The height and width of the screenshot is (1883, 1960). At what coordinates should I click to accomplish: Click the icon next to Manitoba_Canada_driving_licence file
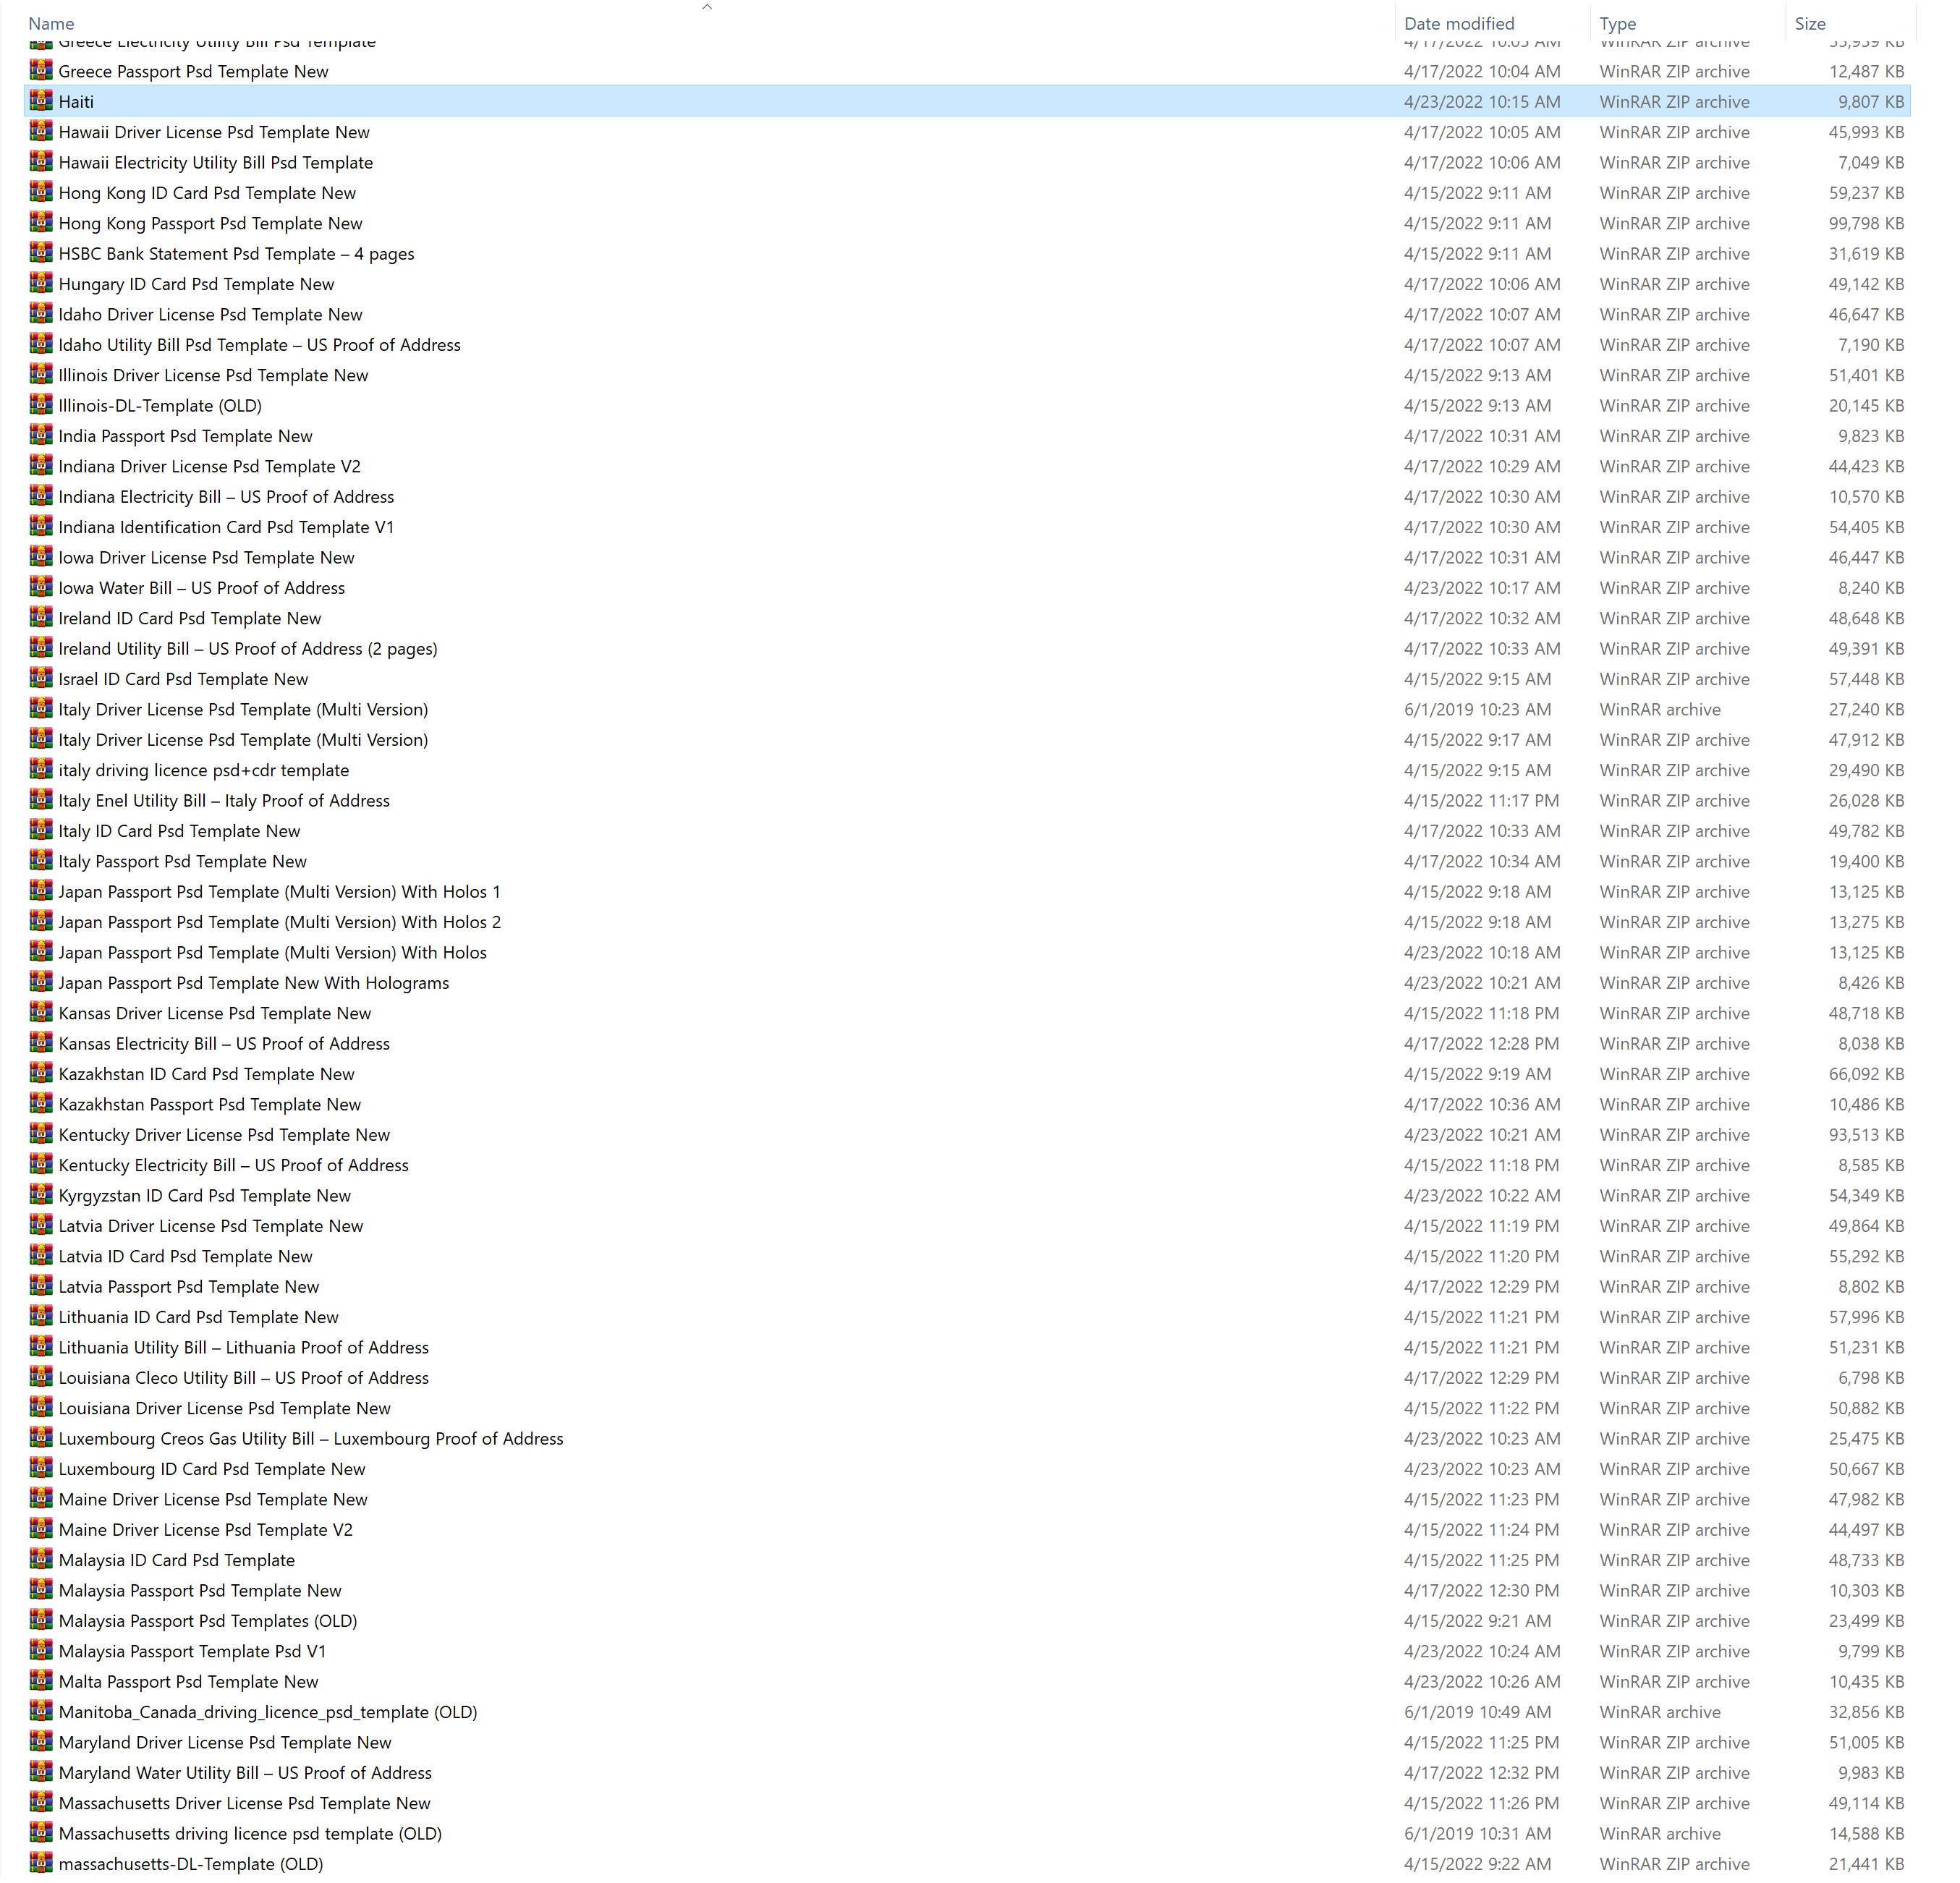coord(41,1711)
